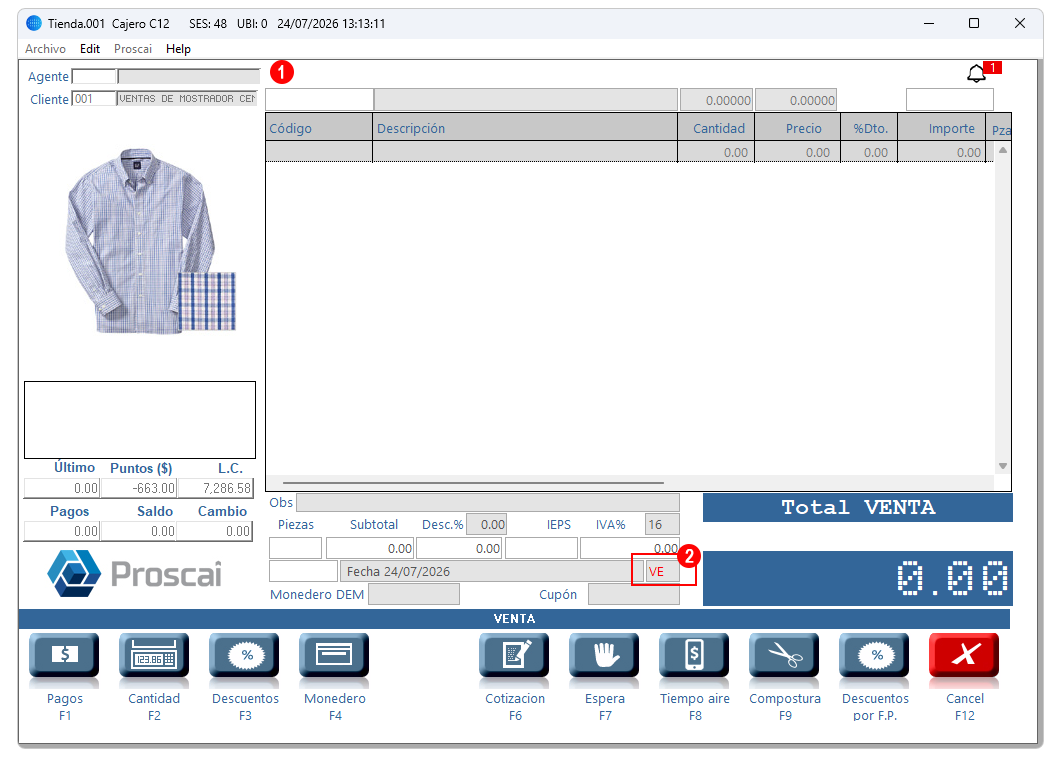This screenshot has height=759, width=1059.
Task: Click the Compostura F9 scissors icon
Action: [x=785, y=654]
